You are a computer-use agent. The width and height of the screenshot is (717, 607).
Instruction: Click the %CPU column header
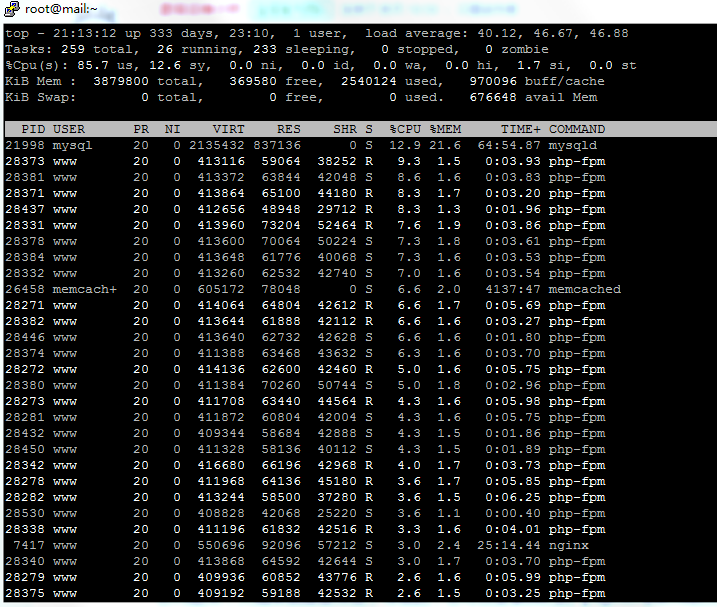(x=405, y=129)
